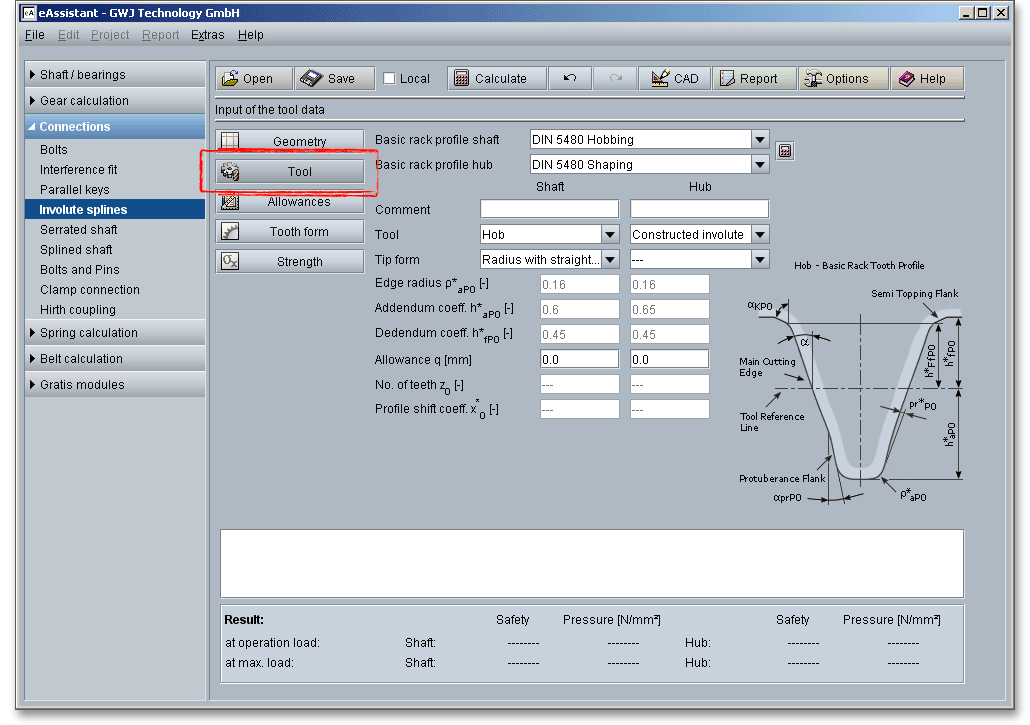Run Calculate from the toolbar
Viewport: 1030px width, 725px height.
point(496,79)
